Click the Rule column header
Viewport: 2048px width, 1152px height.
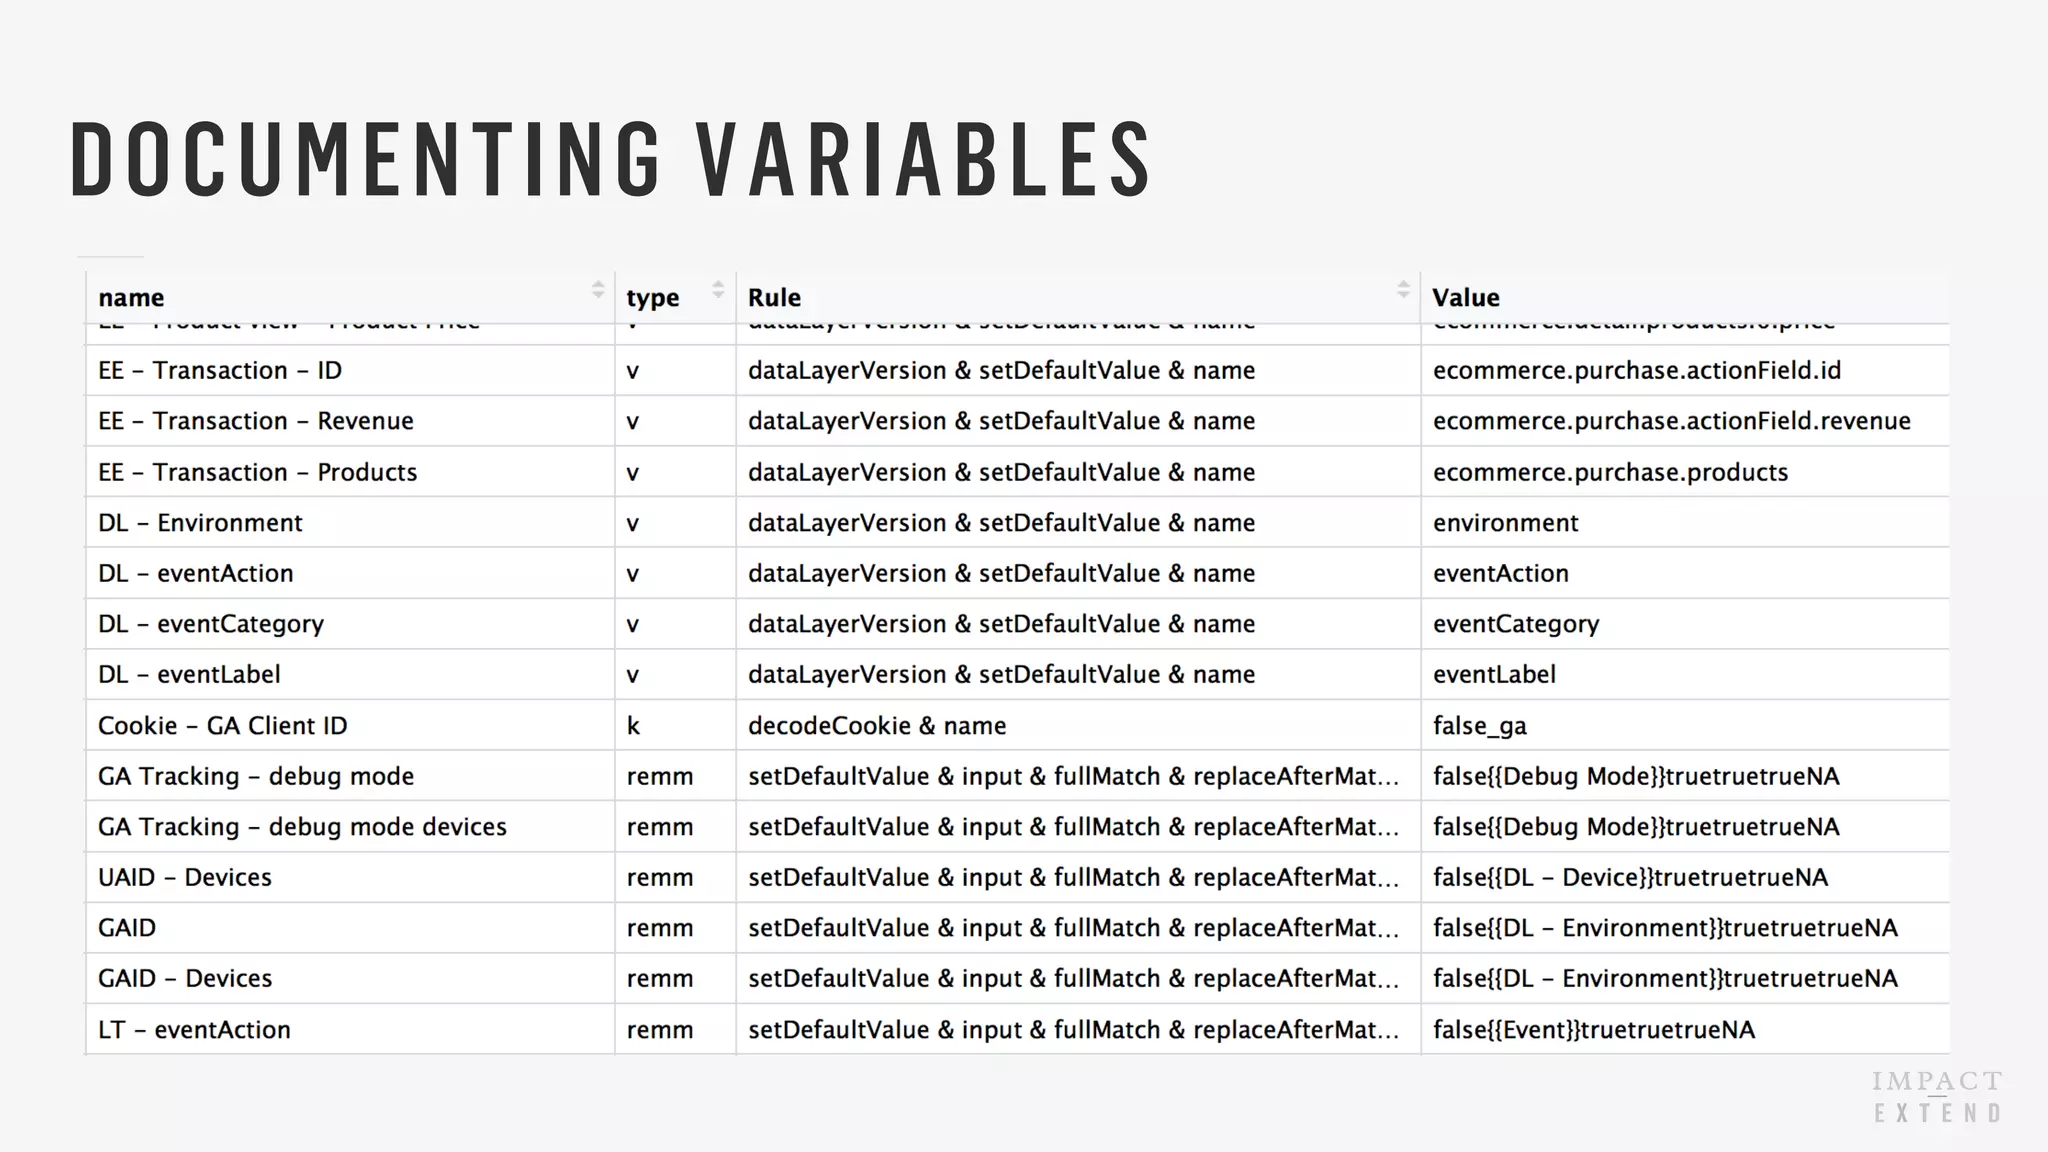click(1078, 297)
